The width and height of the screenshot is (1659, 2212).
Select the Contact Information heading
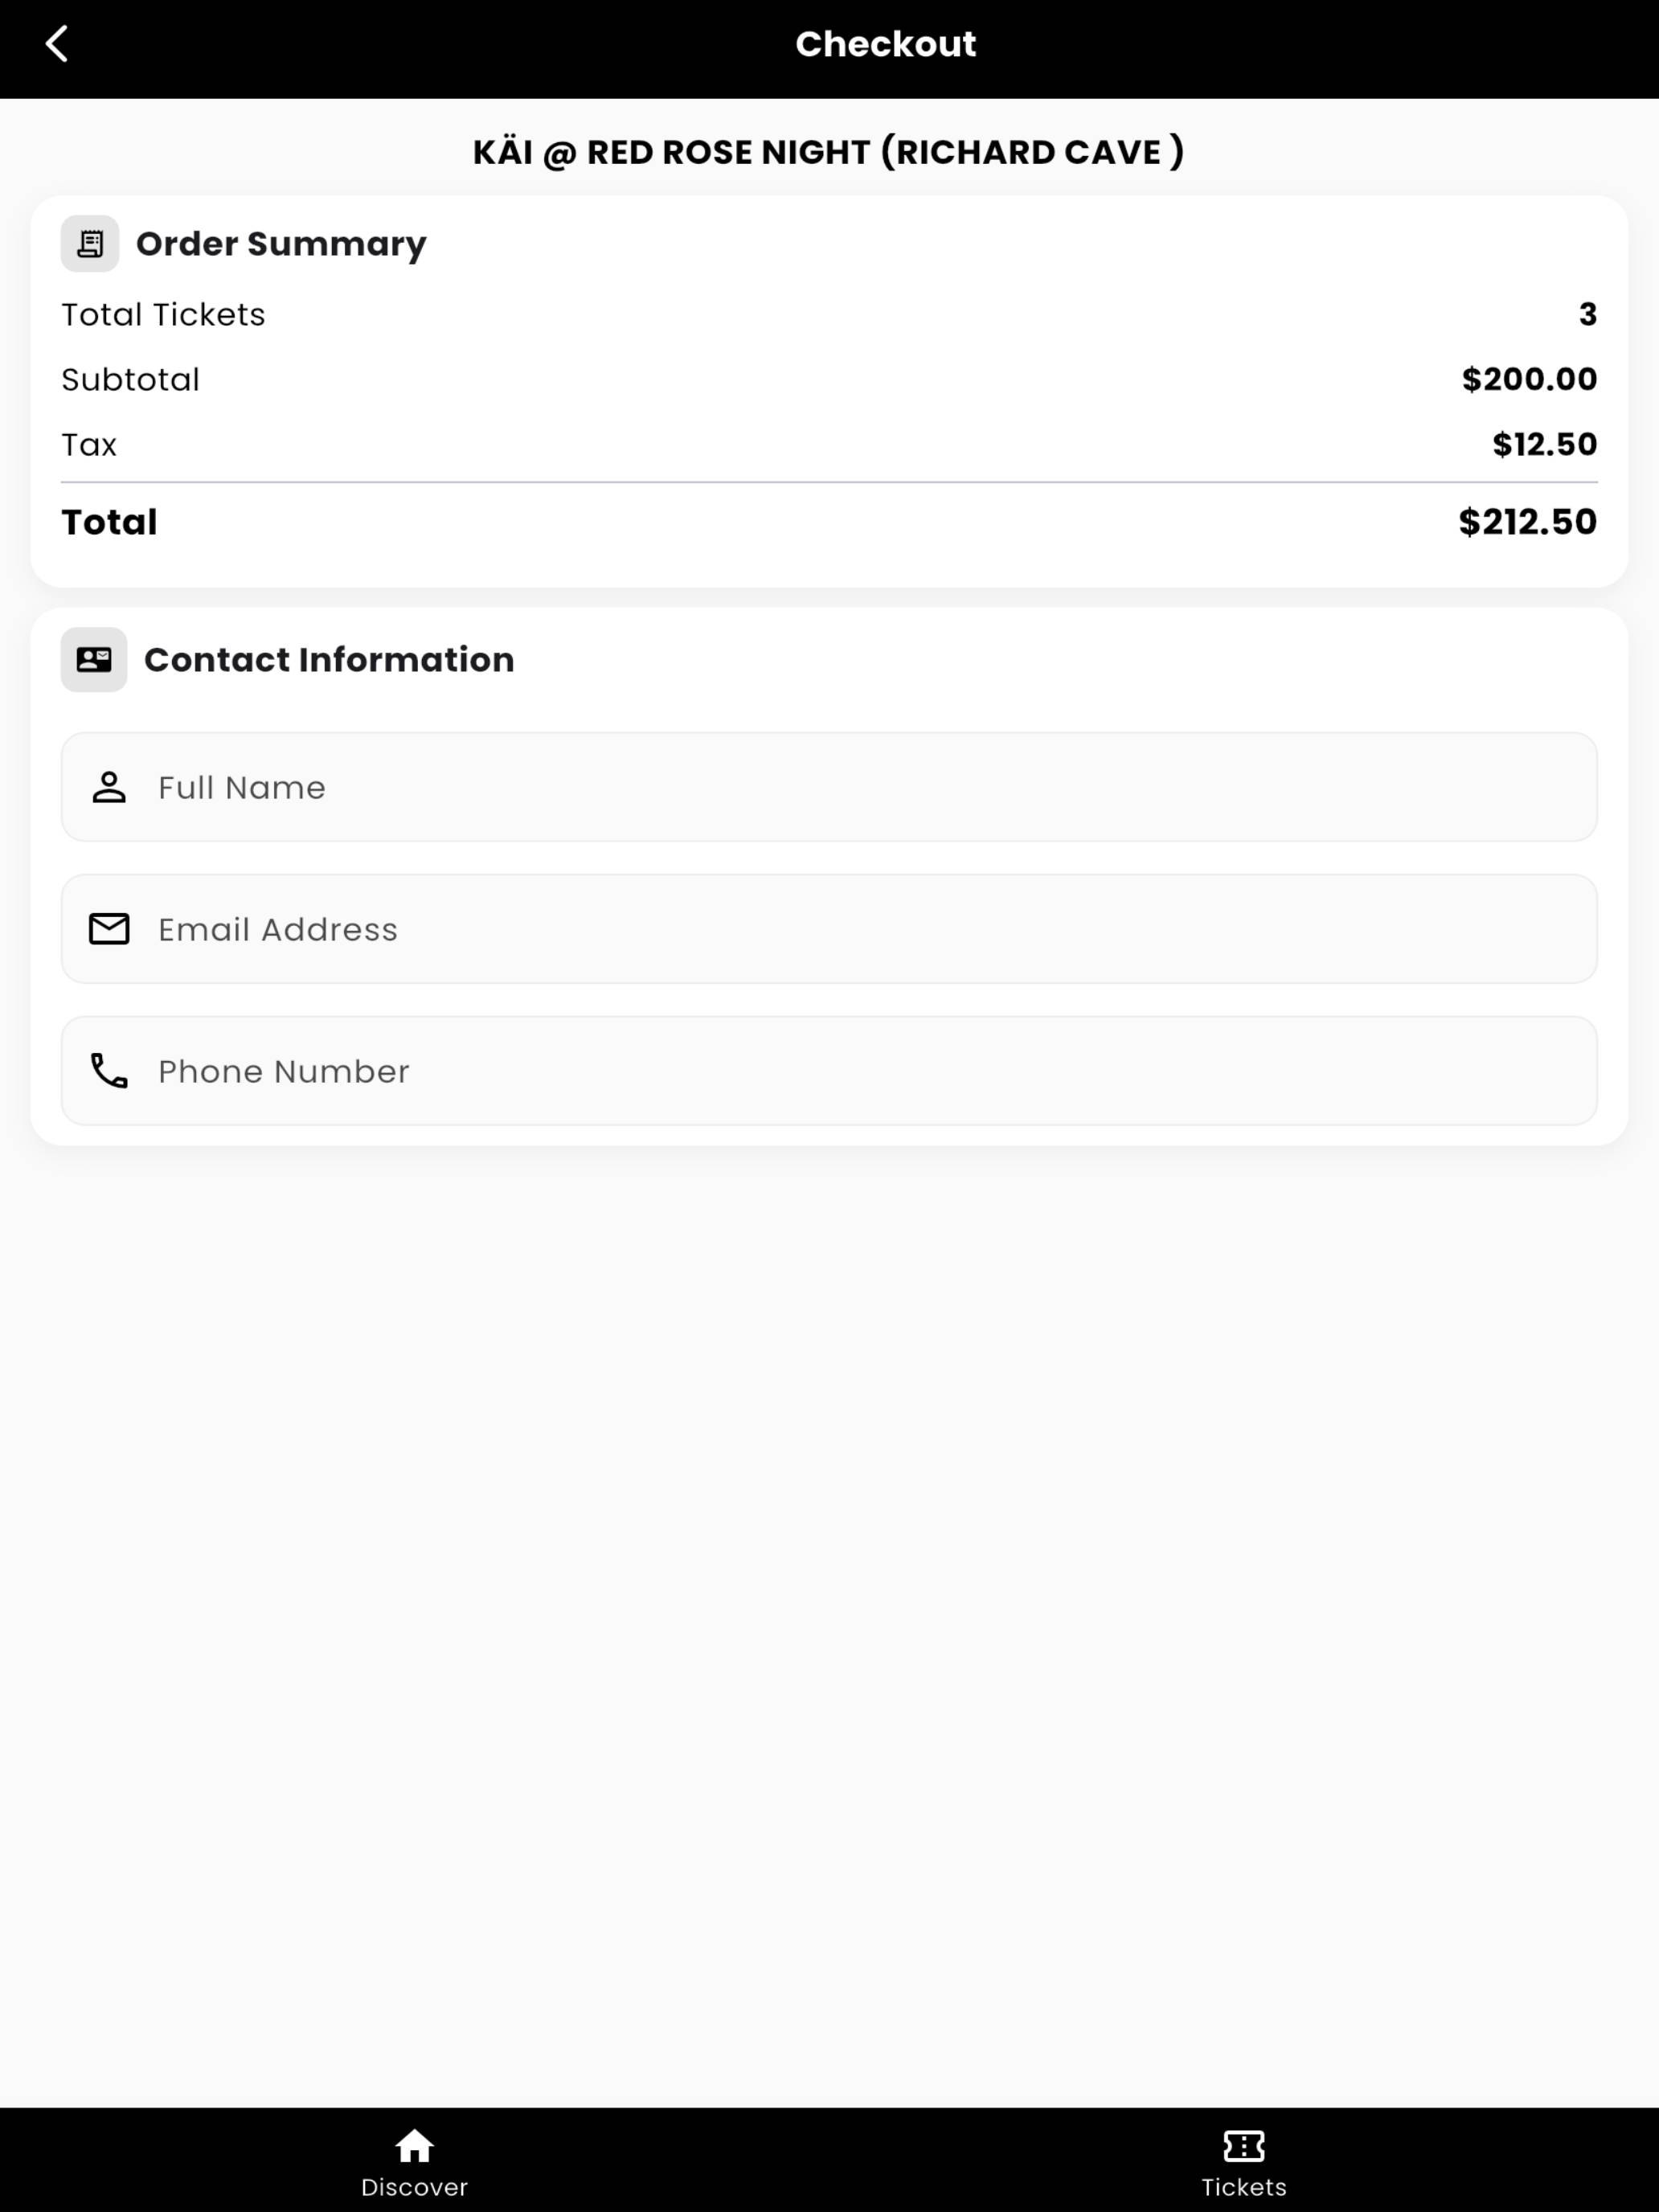[329, 660]
